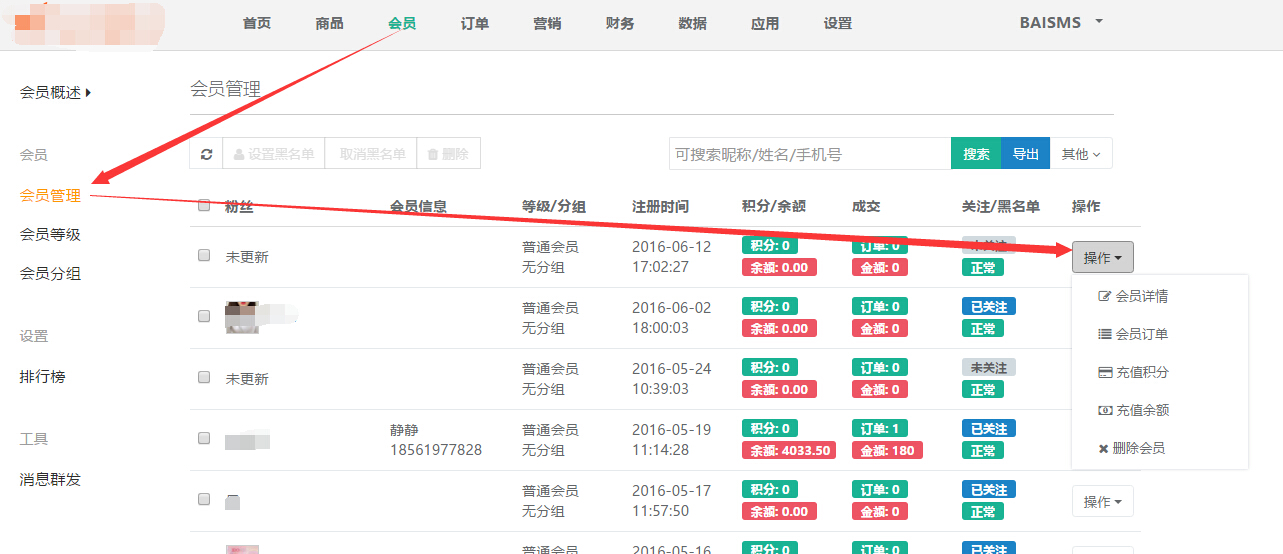The image size is (1283, 554).
Task: Click the 删除 trash toolbar button
Action: coord(448,154)
